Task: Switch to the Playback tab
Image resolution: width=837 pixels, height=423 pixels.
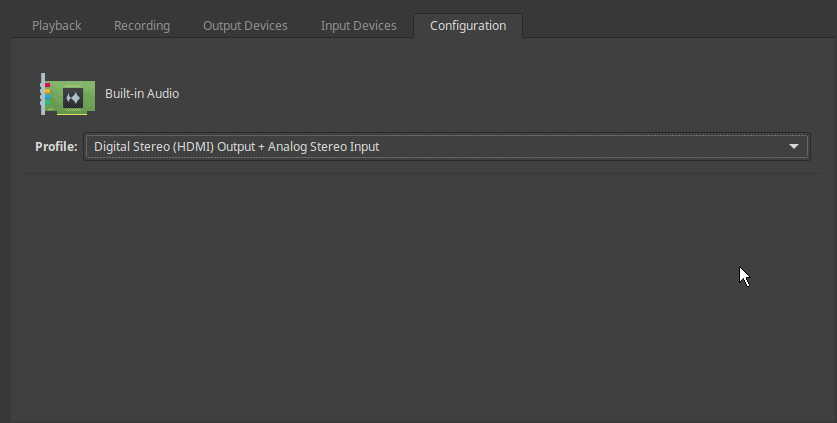Action: coord(57,26)
